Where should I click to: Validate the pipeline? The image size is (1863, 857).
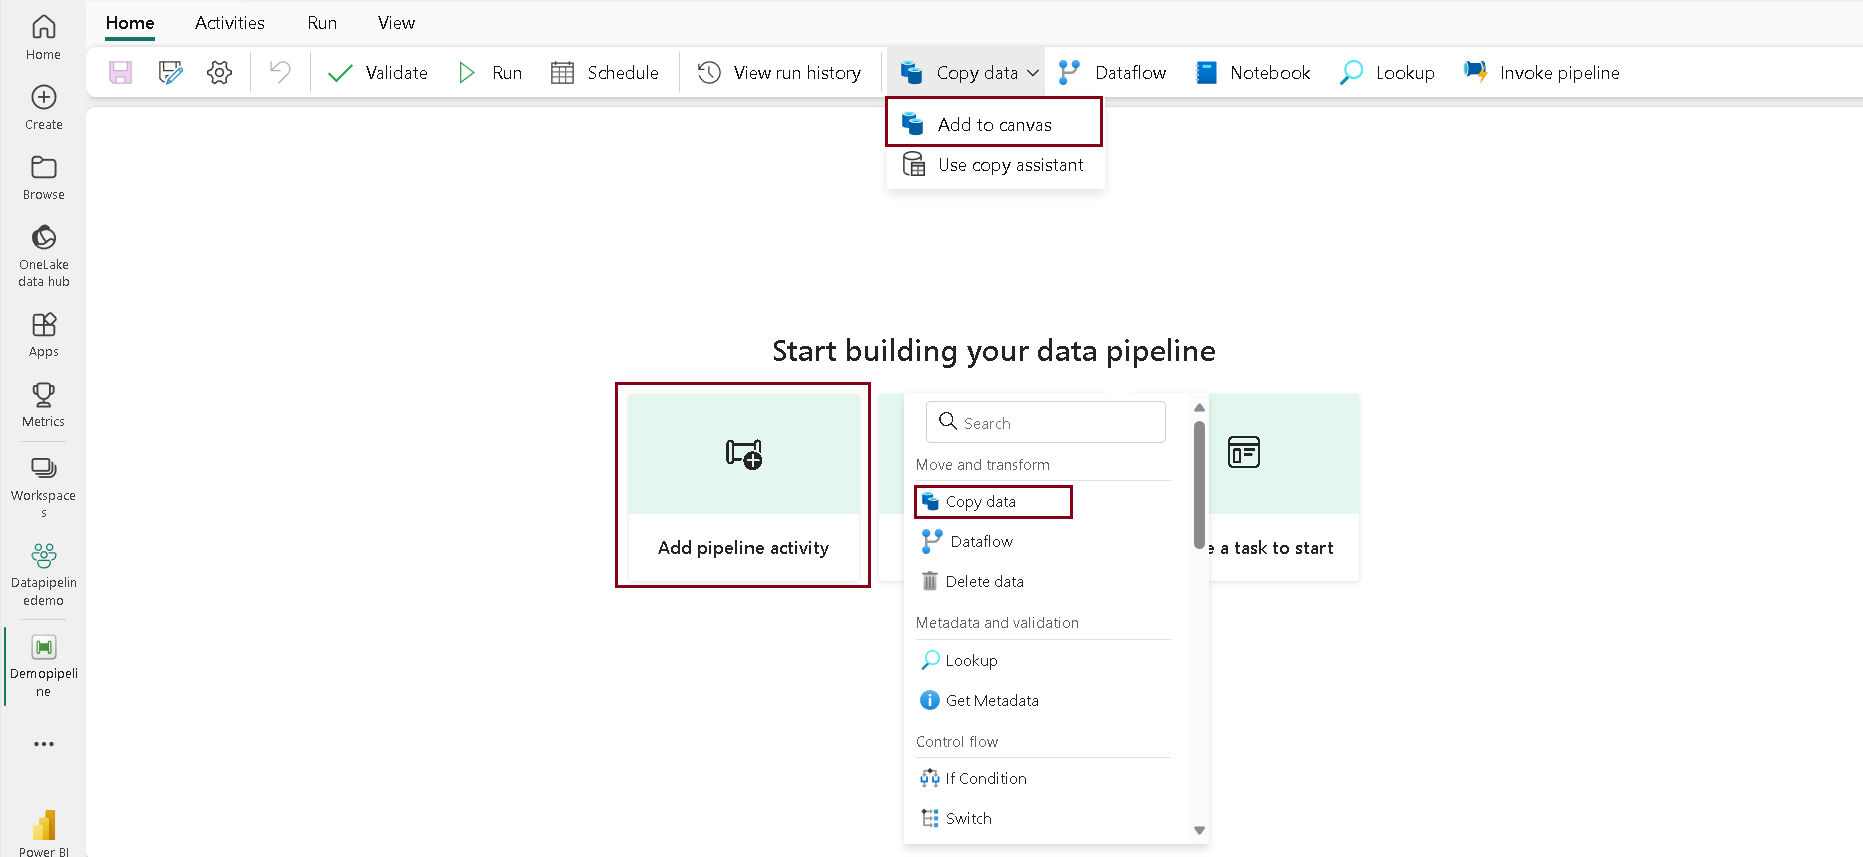[378, 72]
